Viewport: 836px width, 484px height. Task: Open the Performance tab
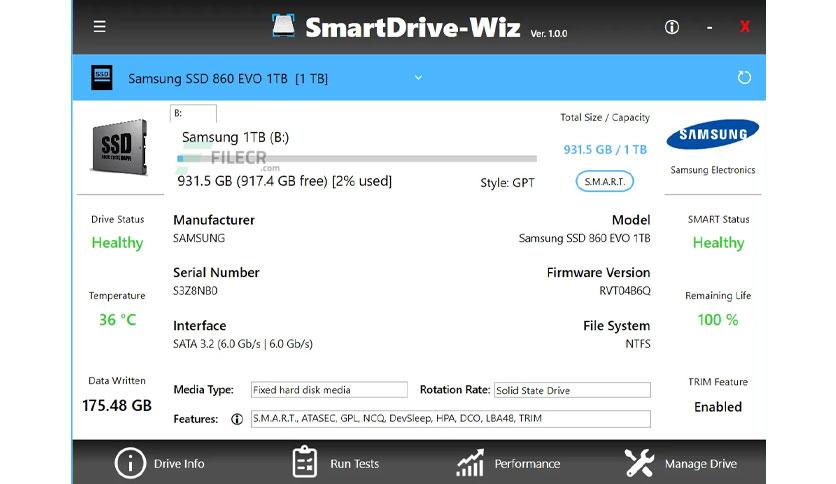(527, 464)
